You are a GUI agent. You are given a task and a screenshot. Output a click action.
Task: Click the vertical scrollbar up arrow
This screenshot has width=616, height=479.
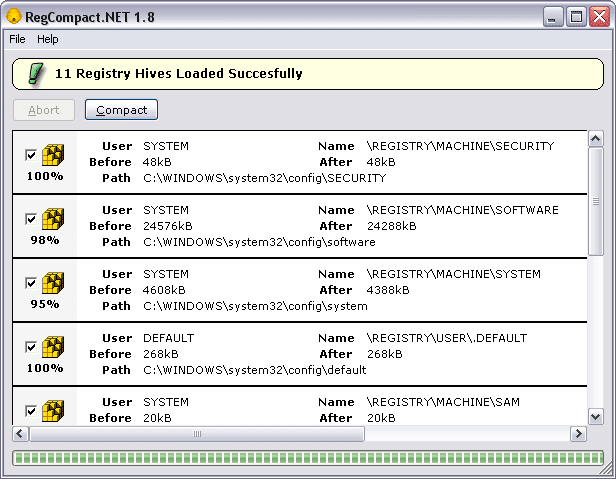click(596, 139)
